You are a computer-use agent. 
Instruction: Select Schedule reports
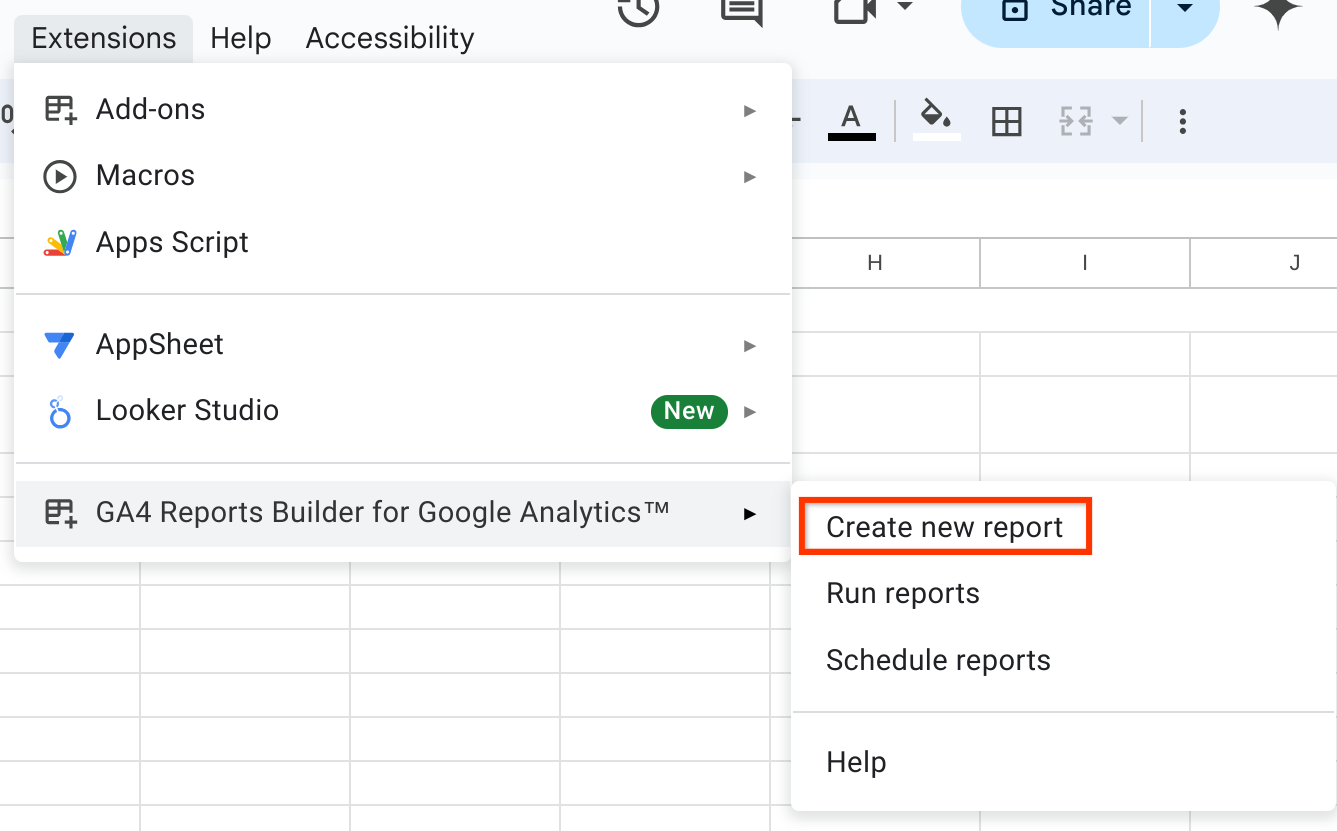[x=938, y=660]
